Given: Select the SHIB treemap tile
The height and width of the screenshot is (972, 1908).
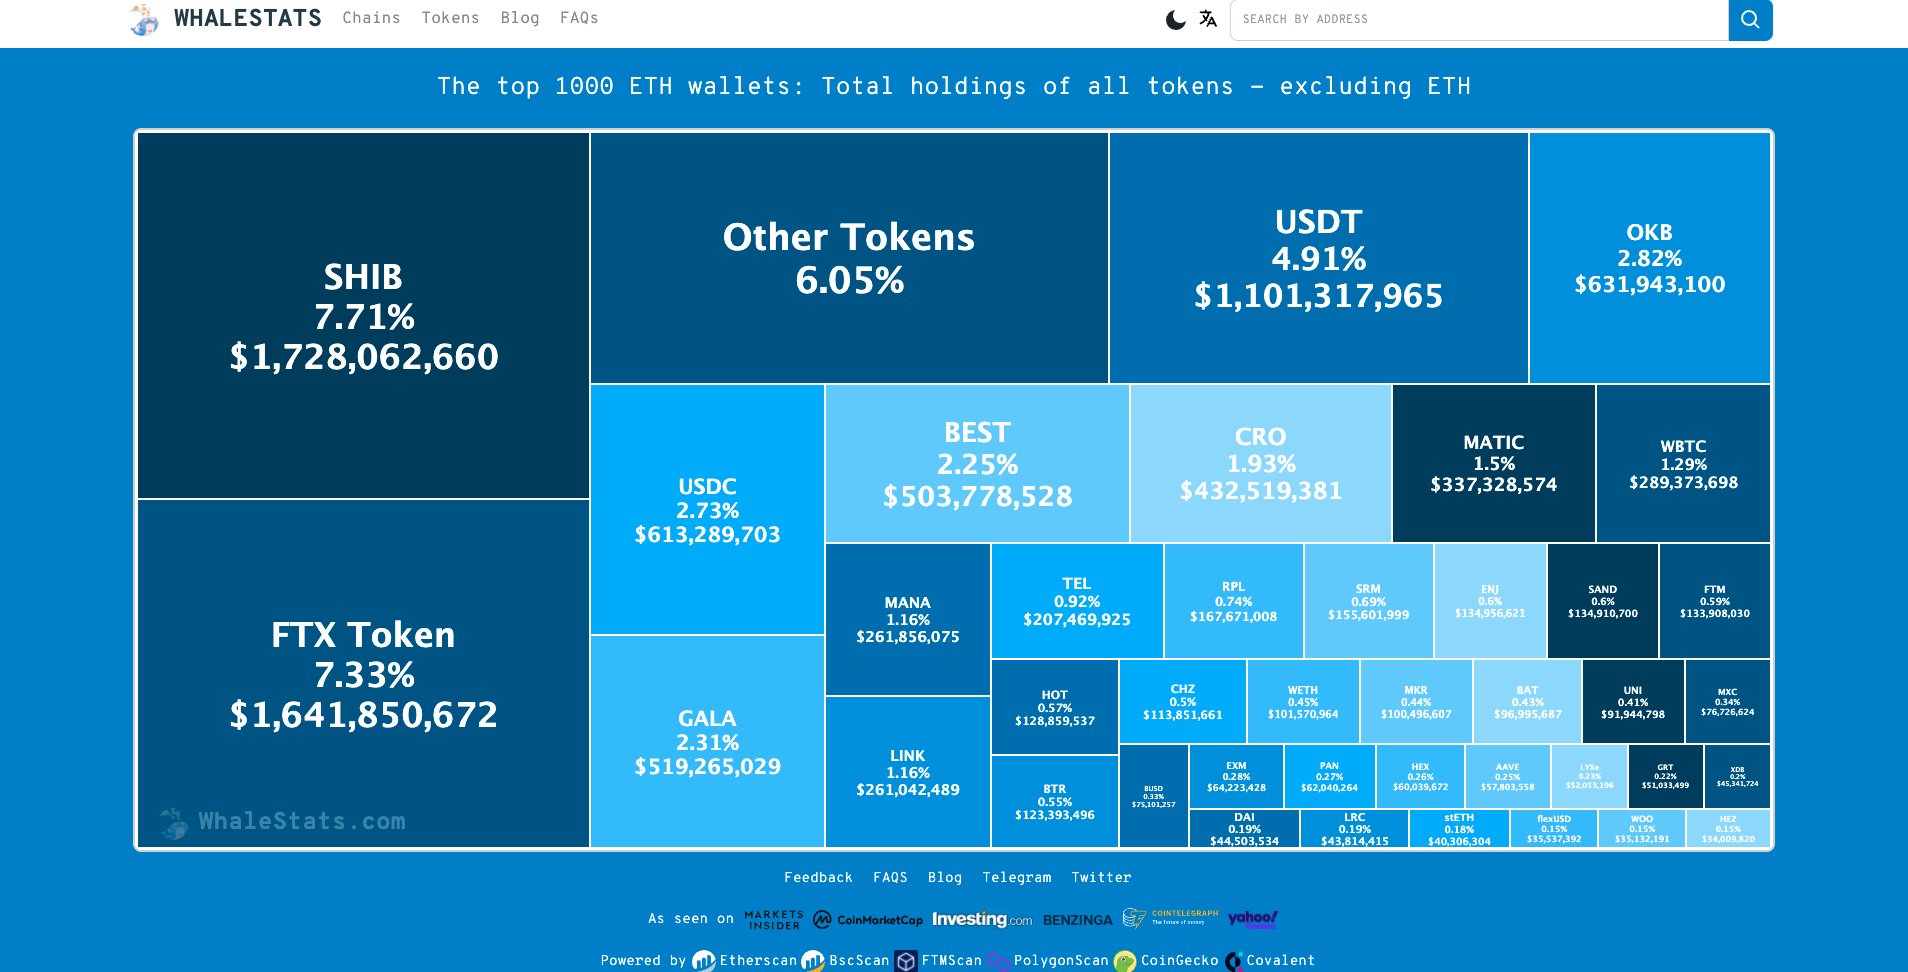Looking at the screenshot, I should coord(363,315).
